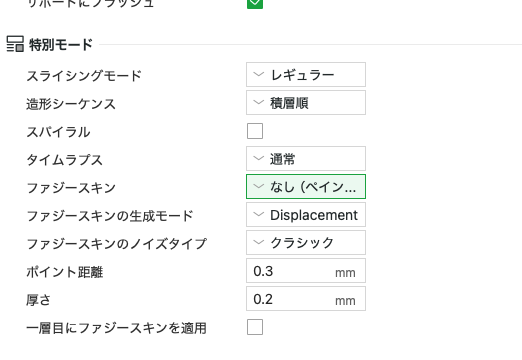Open the スライシングモード dropdown showing レギュラー
The width and height of the screenshot is (522, 360).
click(x=306, y=74)
